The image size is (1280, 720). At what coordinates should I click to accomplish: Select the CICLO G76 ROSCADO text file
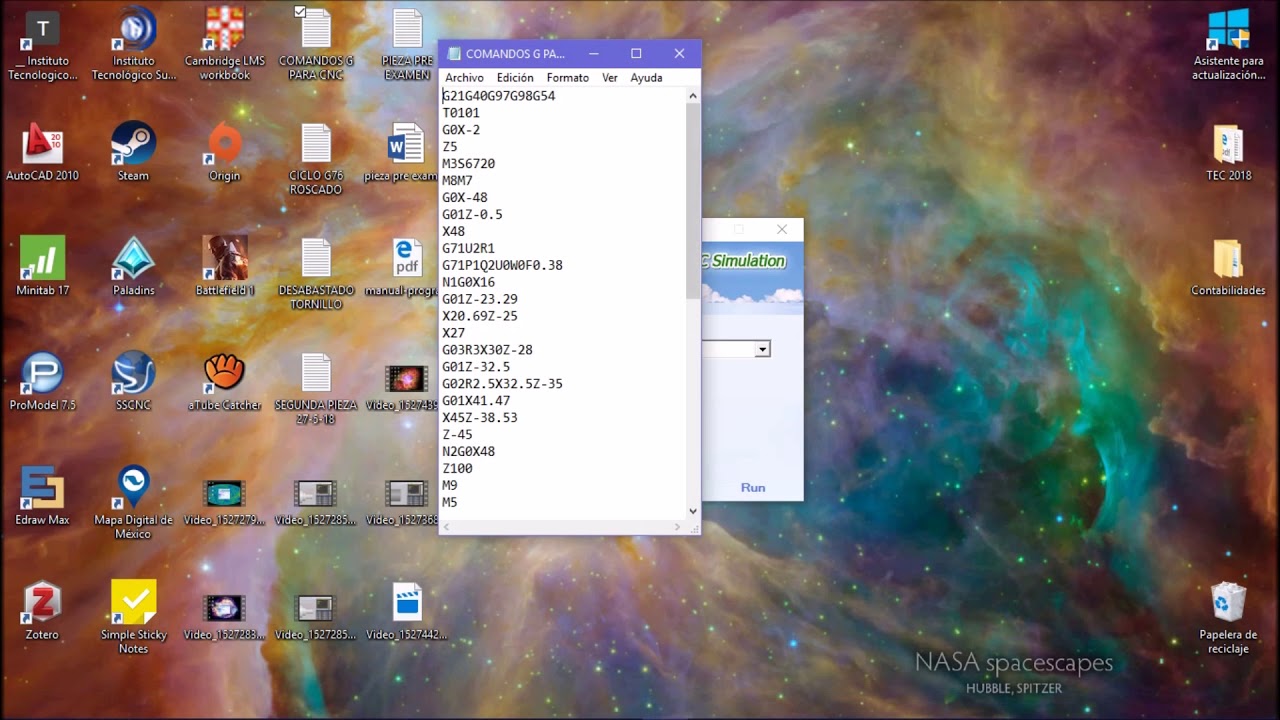coord(316,159)
